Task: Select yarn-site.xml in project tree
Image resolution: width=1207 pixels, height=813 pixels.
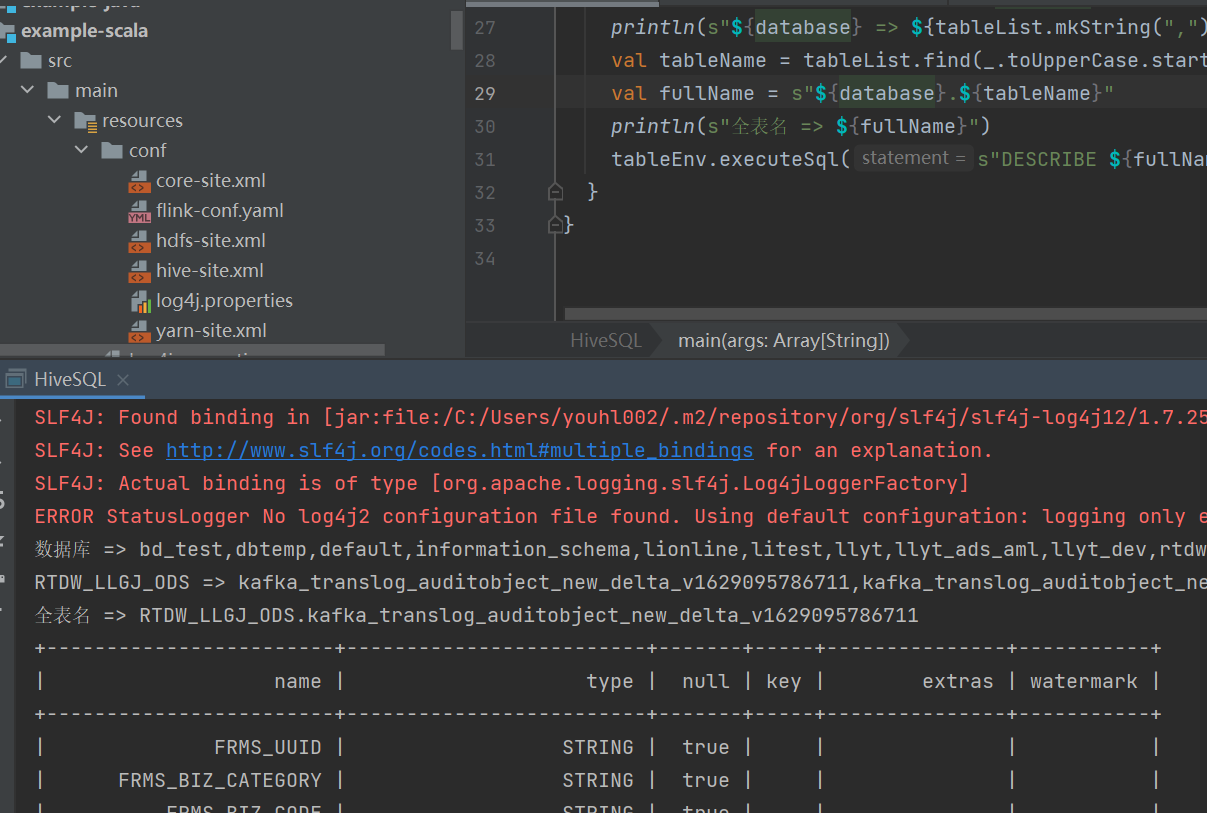Action: 211,331
